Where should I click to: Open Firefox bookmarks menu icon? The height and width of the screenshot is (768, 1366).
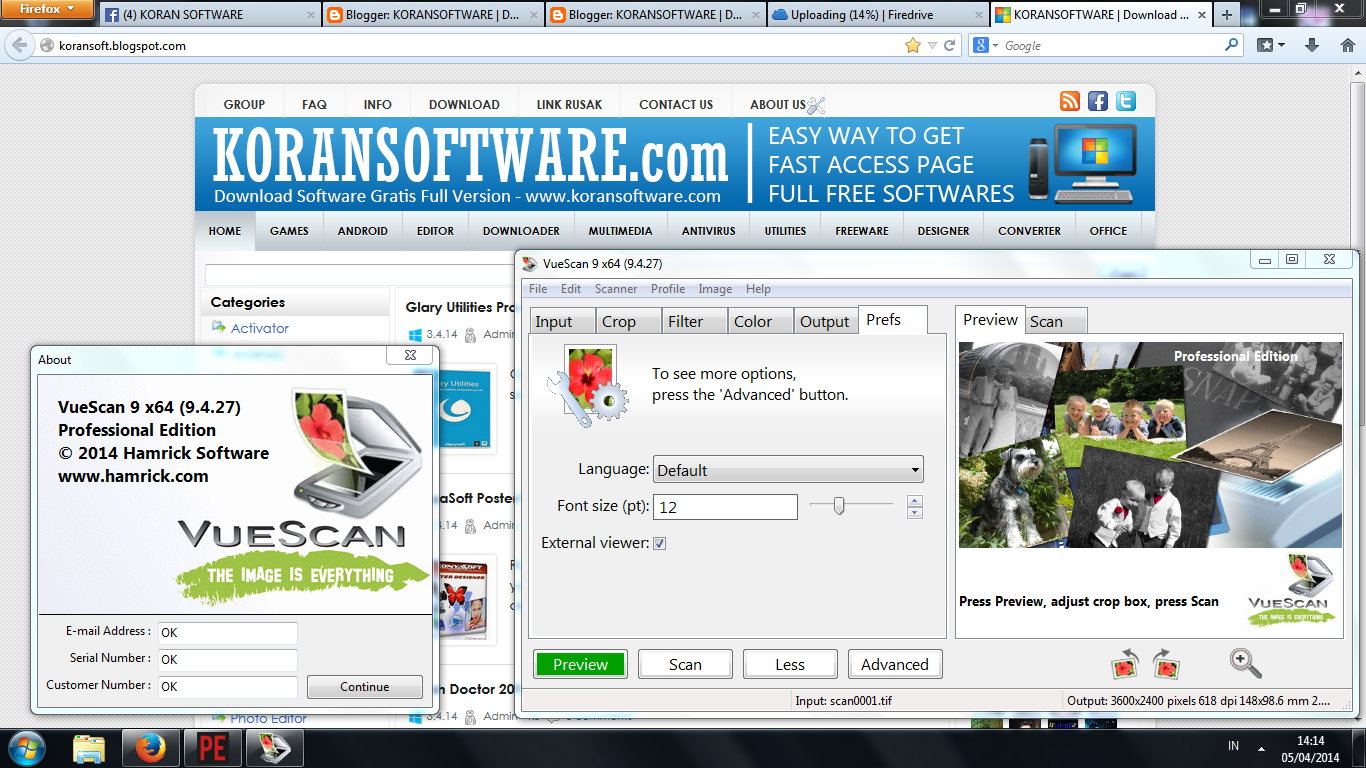(x=1270, y=45)
